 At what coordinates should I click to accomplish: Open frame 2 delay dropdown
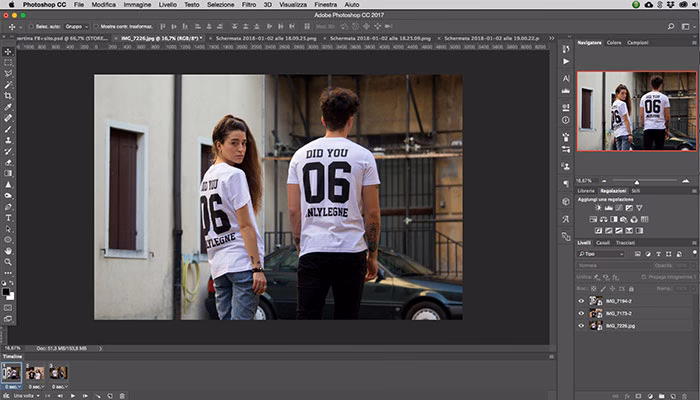coord(36,387)
